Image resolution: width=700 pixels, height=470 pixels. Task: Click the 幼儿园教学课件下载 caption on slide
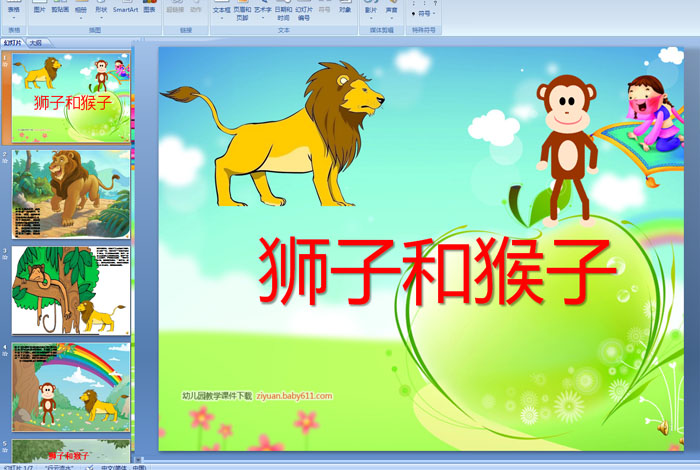click(217, 396)
